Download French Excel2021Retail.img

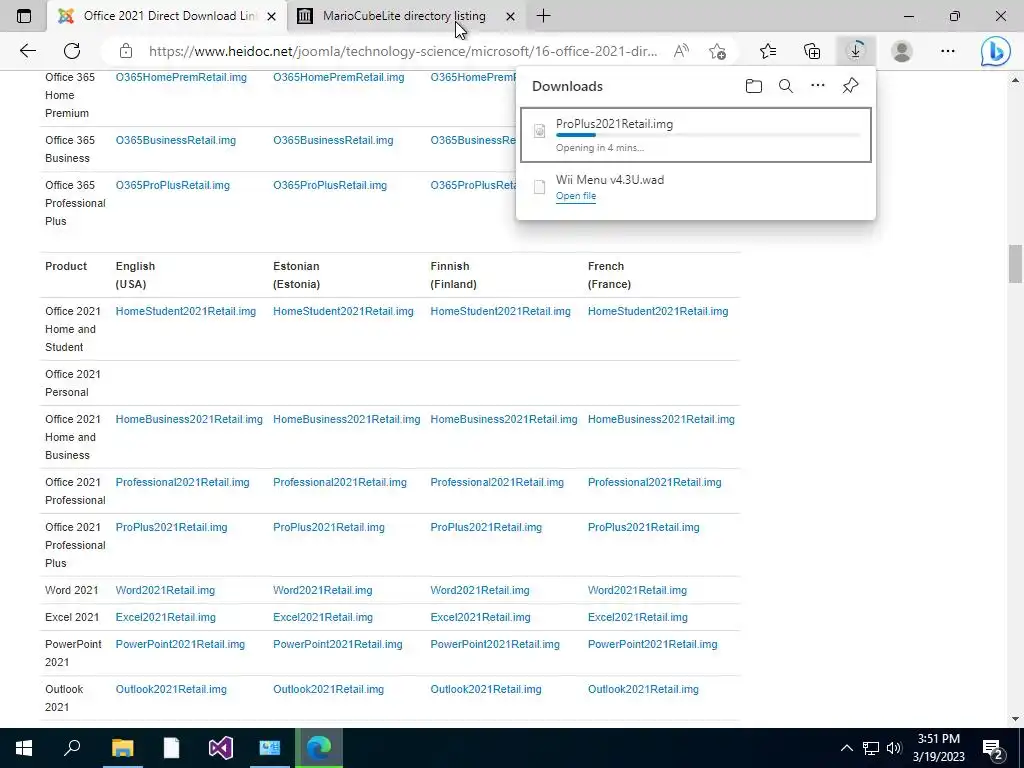coord(637,617)
